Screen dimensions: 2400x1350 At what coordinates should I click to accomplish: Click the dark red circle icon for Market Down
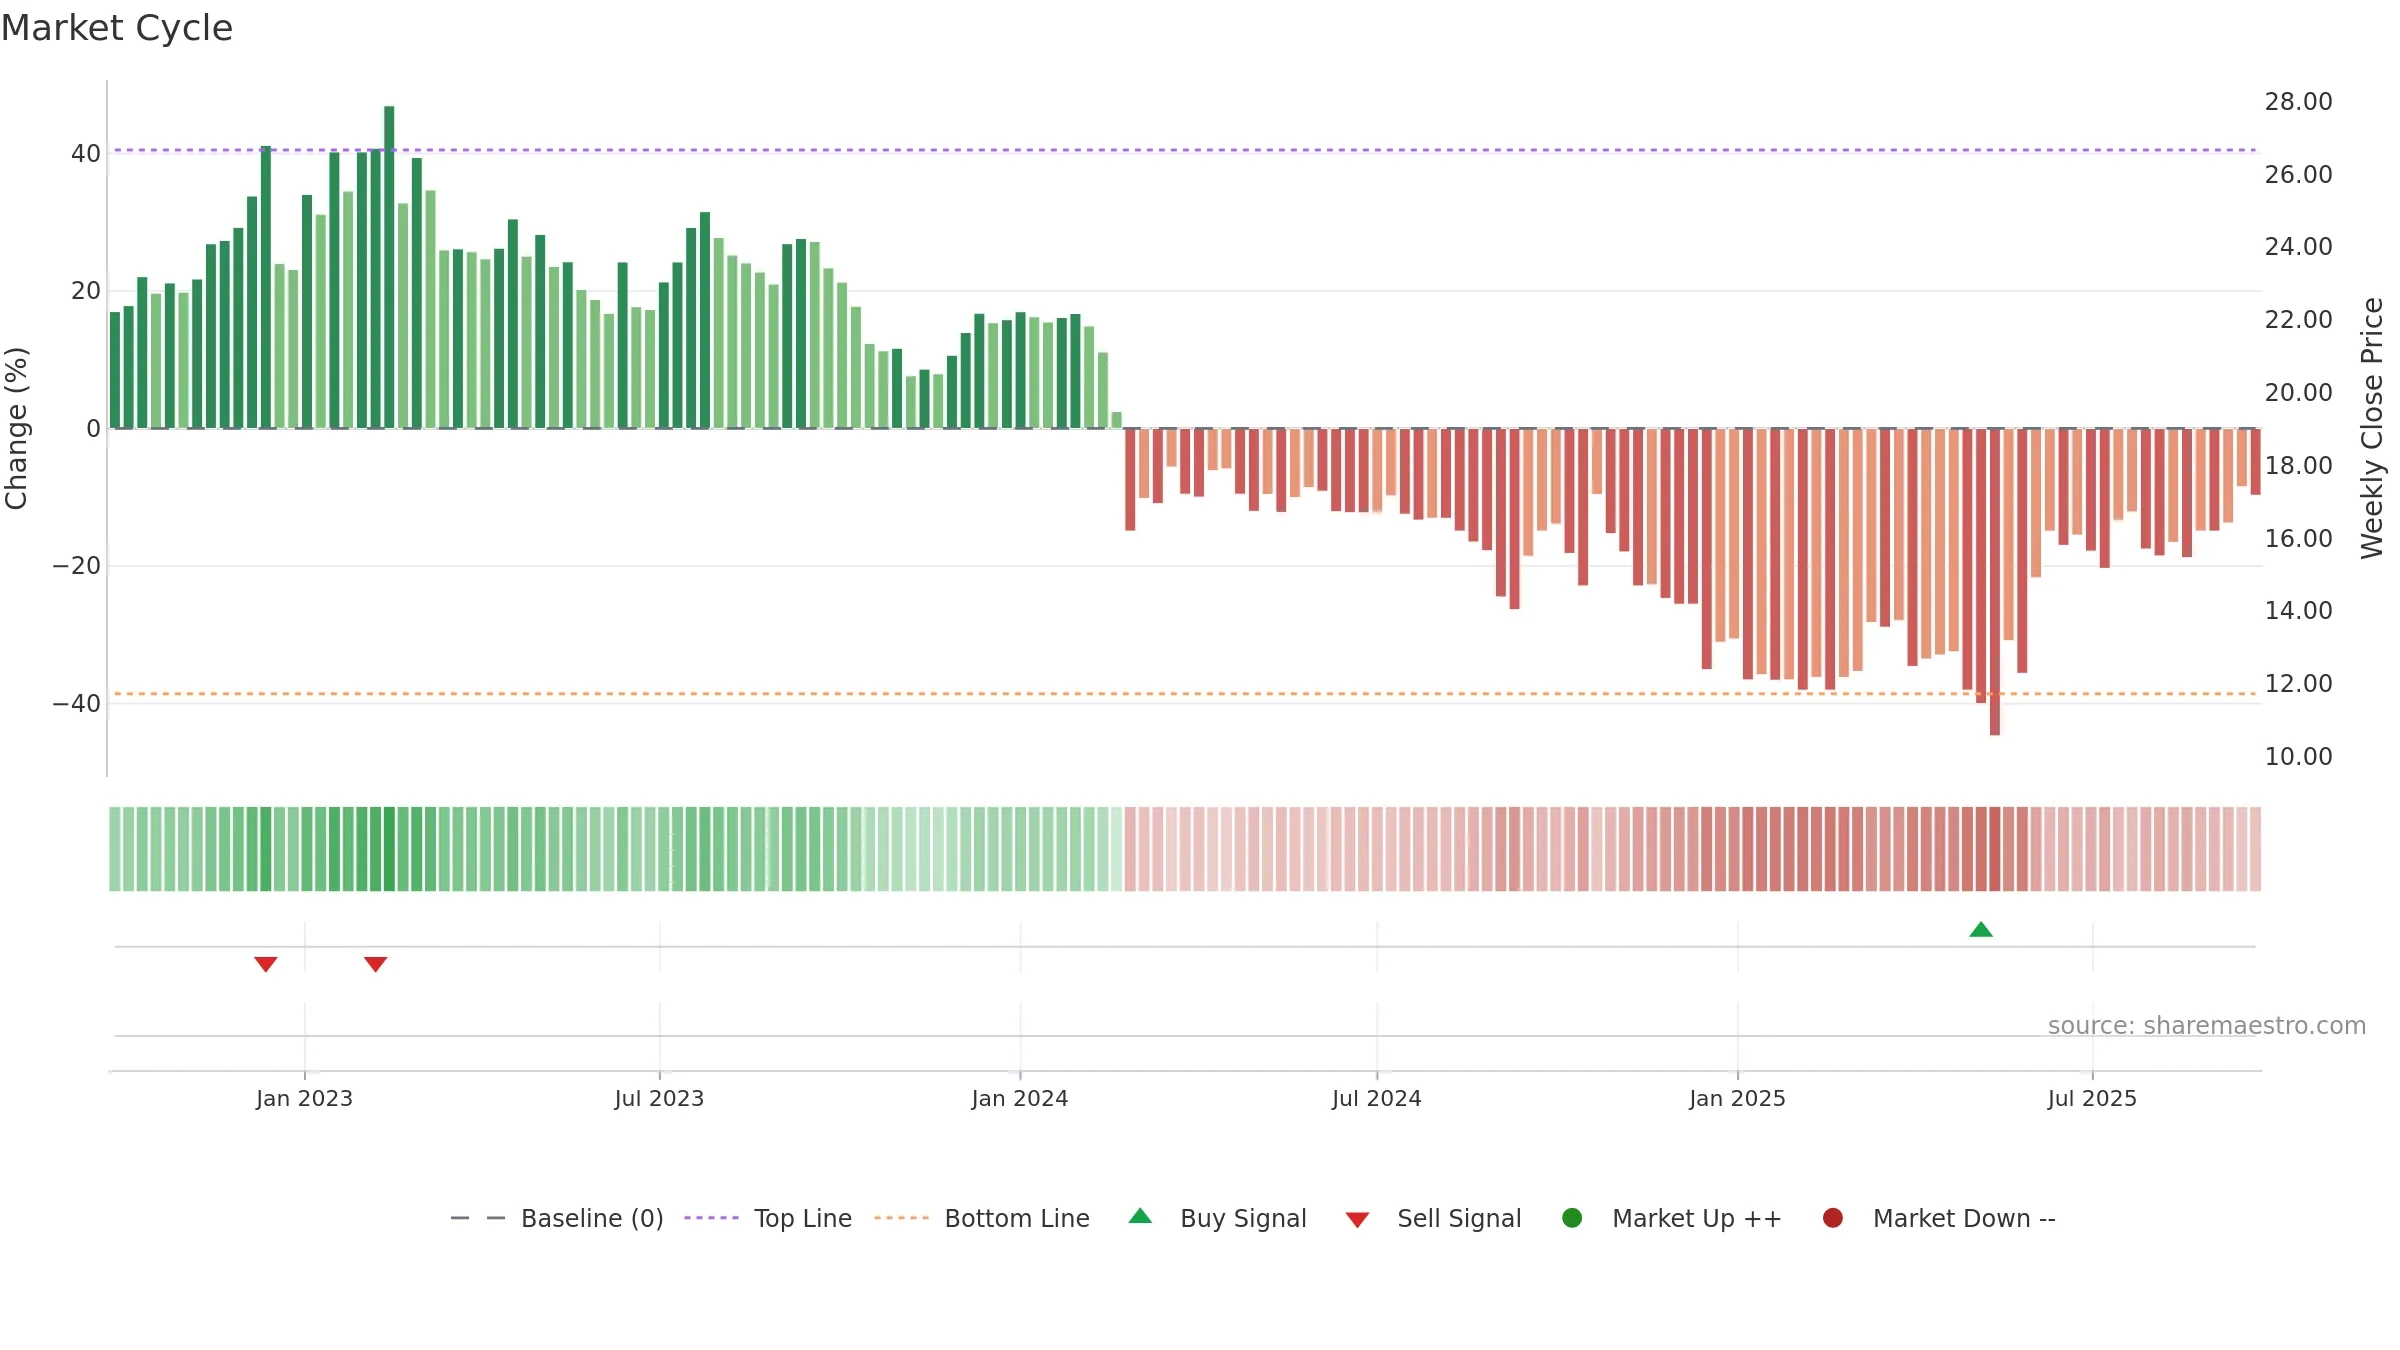[x=1833, y=1218]
